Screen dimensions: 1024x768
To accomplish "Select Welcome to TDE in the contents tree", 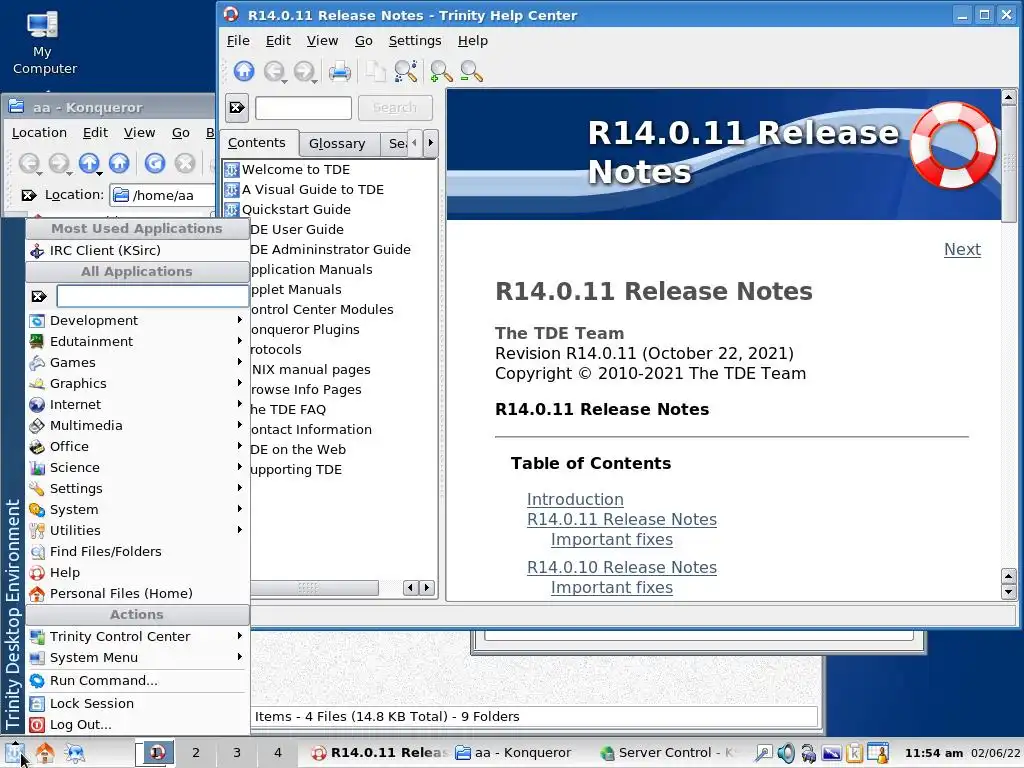I will (295, 170).
